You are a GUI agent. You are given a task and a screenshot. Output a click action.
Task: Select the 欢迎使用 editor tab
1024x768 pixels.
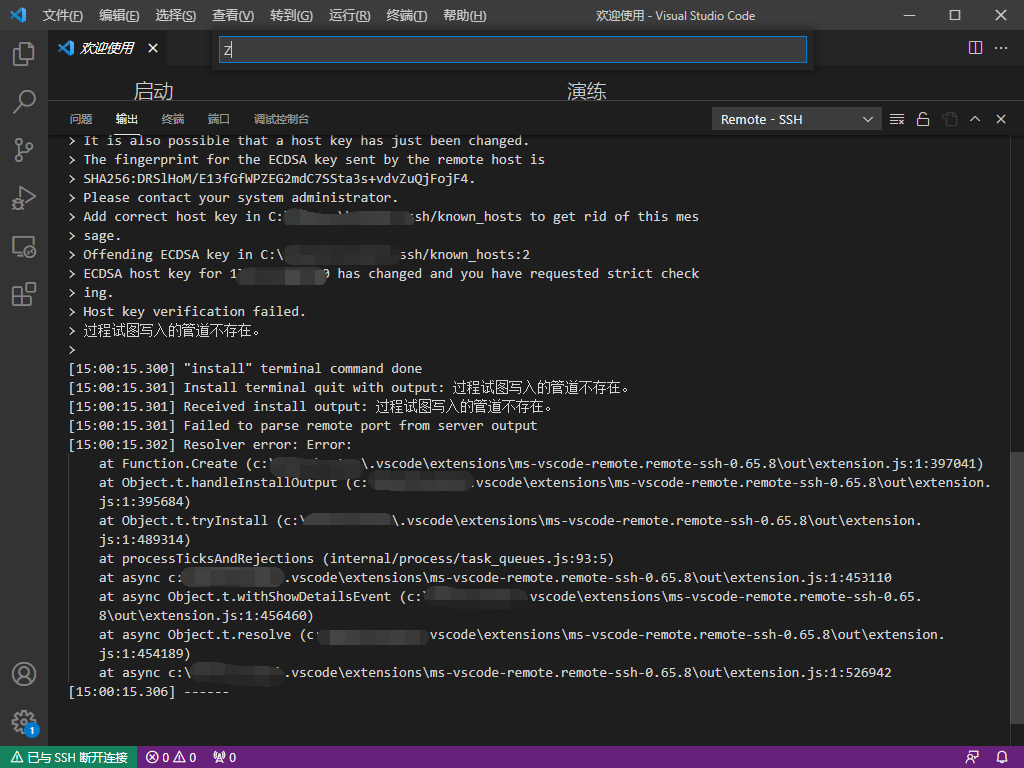coord(108,48)
